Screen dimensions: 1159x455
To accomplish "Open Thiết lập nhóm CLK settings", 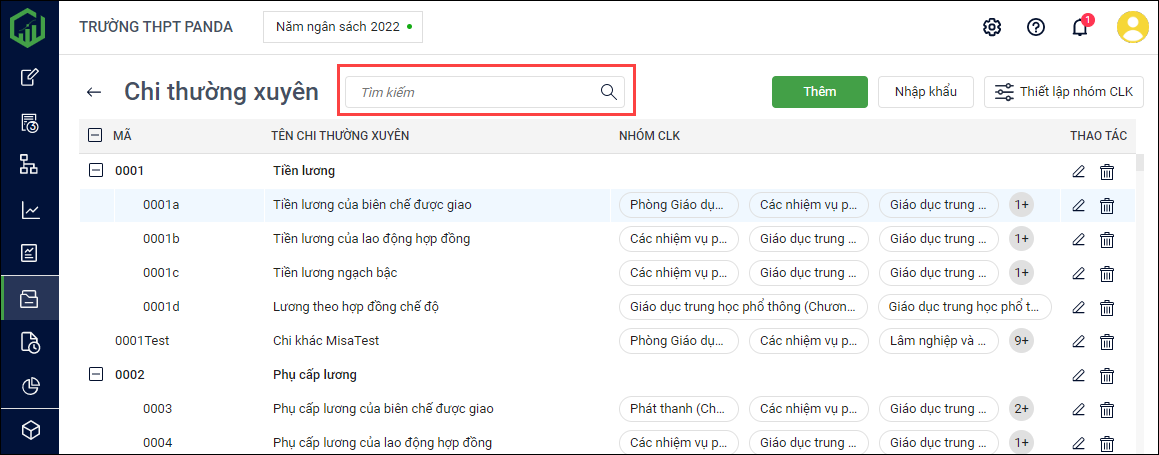I will 1064,92.
